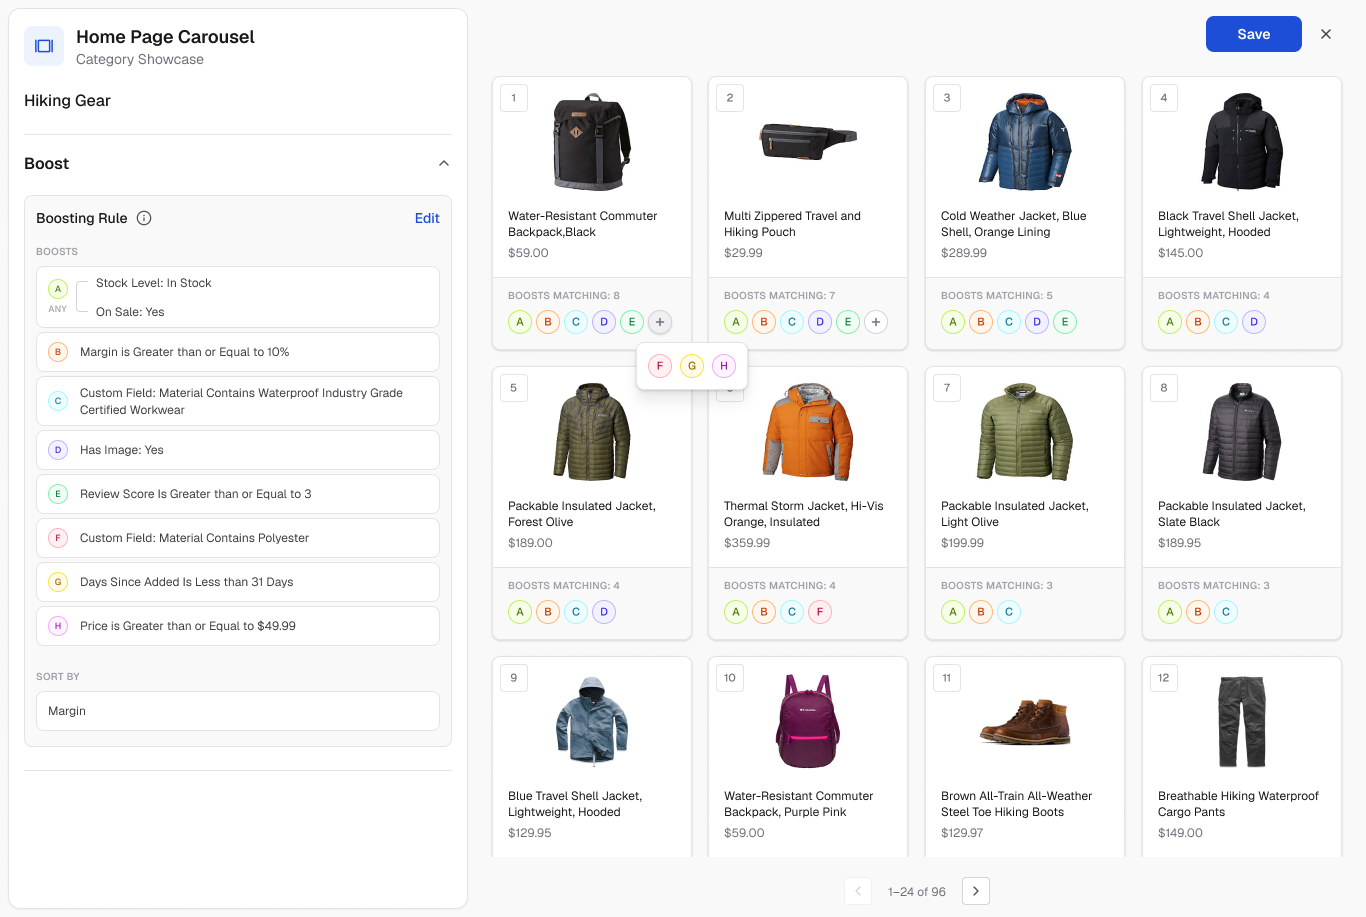
Task: Click the Brown Hiking Boots thumbnail
Action: click(1025, 722)
